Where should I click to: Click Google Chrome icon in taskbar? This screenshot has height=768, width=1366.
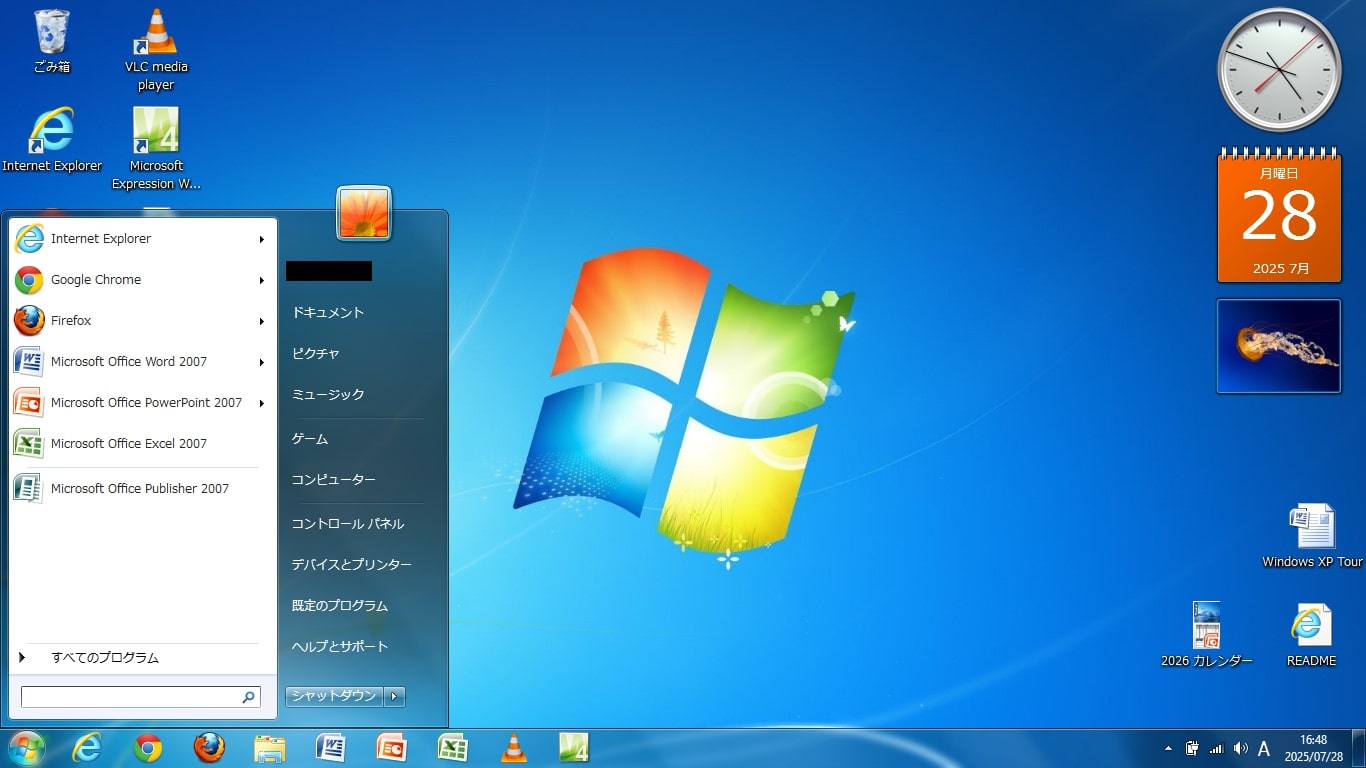pyautogui.click(x=148, y=748)
